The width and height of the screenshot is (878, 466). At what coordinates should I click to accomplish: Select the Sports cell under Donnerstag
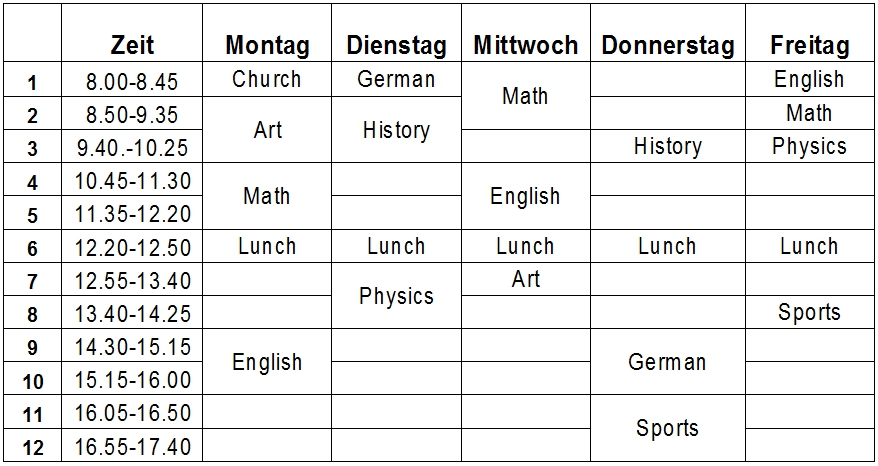(668, 428)
